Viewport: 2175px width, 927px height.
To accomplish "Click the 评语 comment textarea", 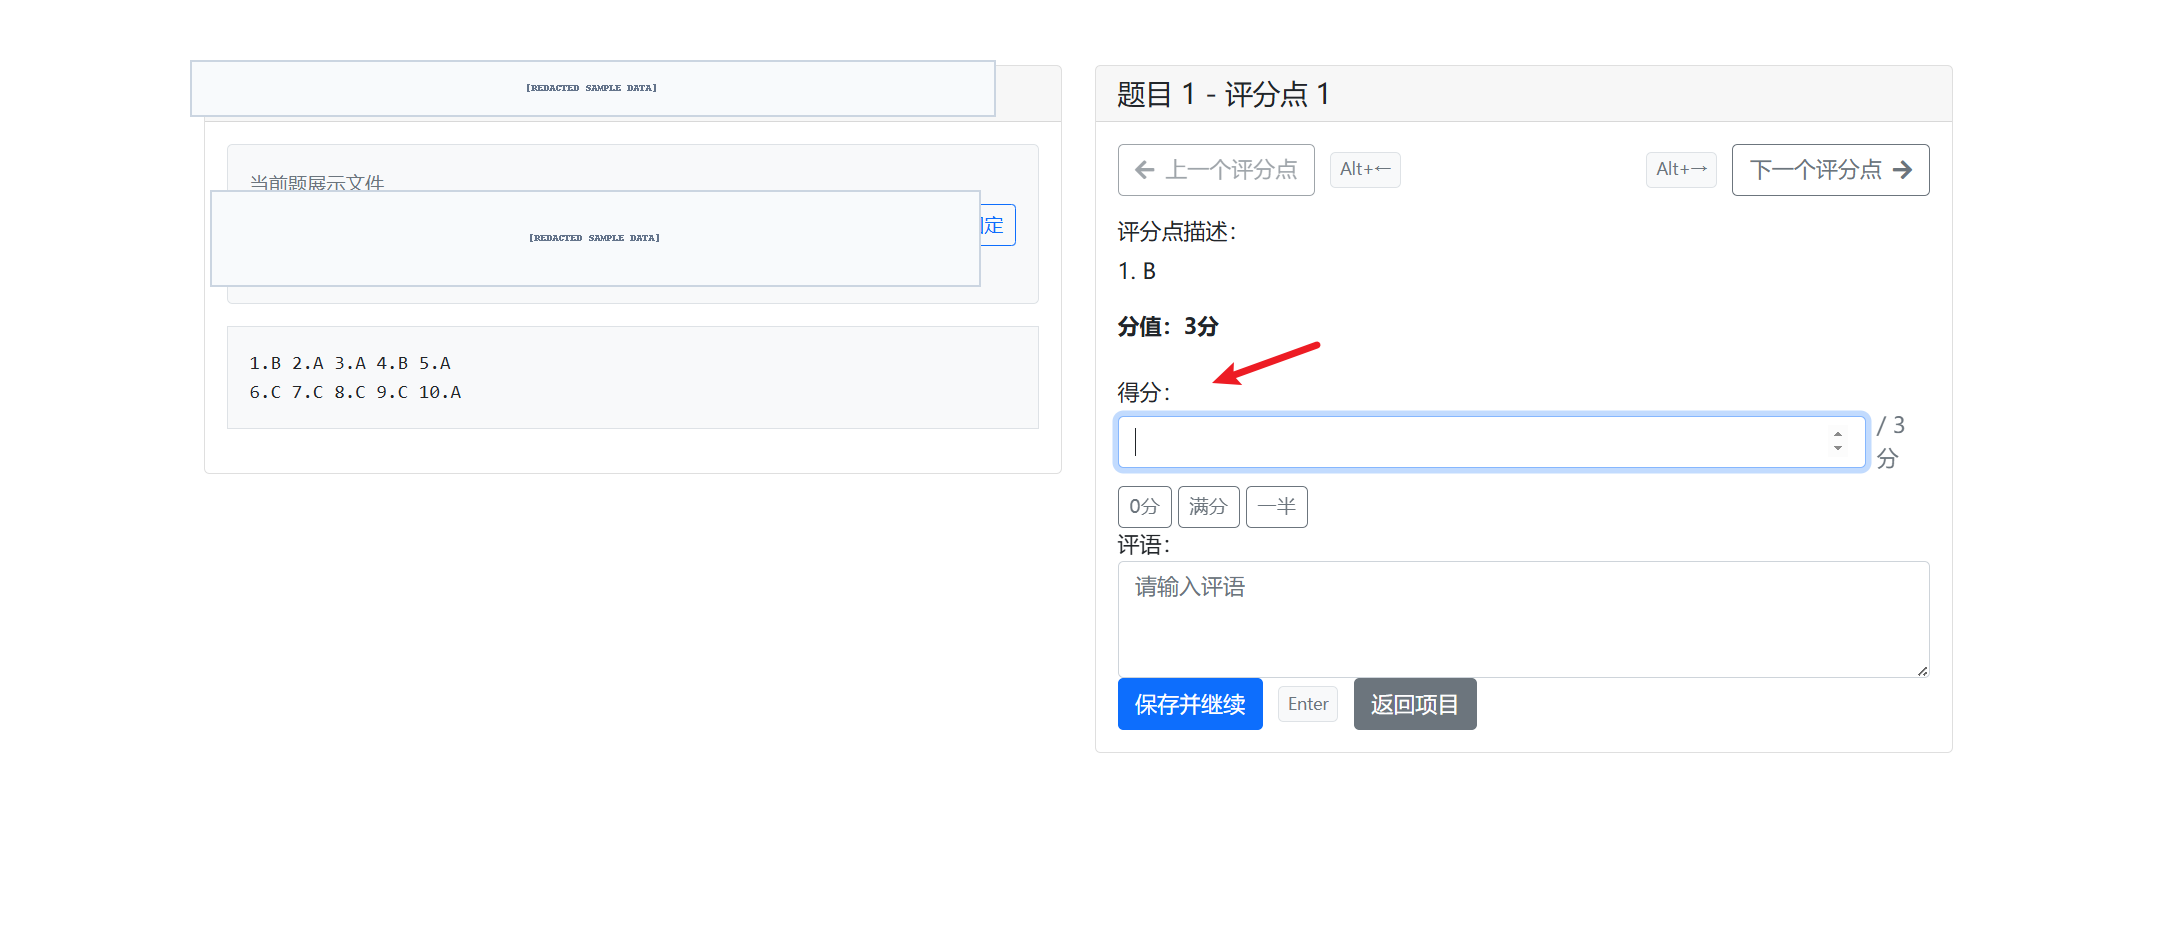I will click(1523, 619).
